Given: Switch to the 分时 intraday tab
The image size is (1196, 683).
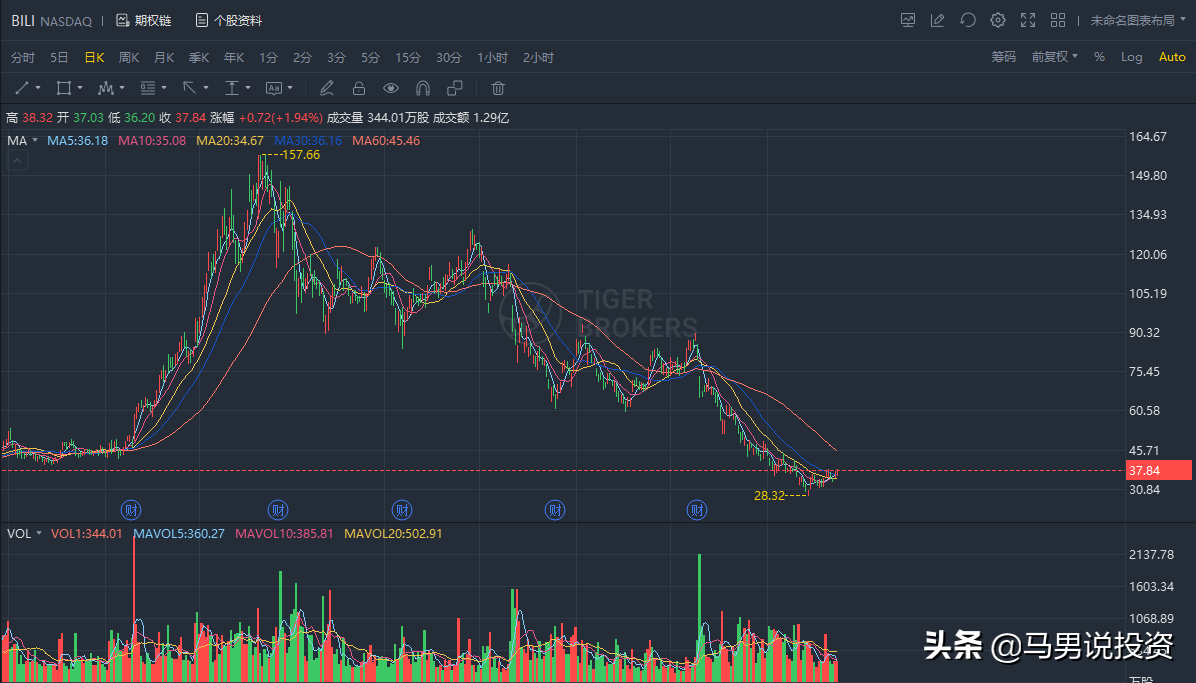Looking at the screenshot, I should 23,58.
